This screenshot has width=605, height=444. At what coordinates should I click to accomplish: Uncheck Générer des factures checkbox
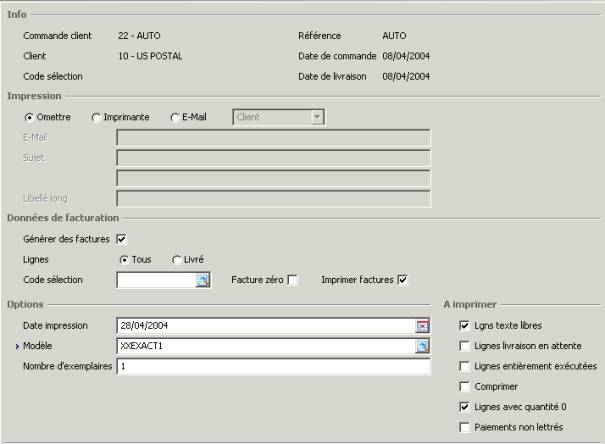point(121,239)
